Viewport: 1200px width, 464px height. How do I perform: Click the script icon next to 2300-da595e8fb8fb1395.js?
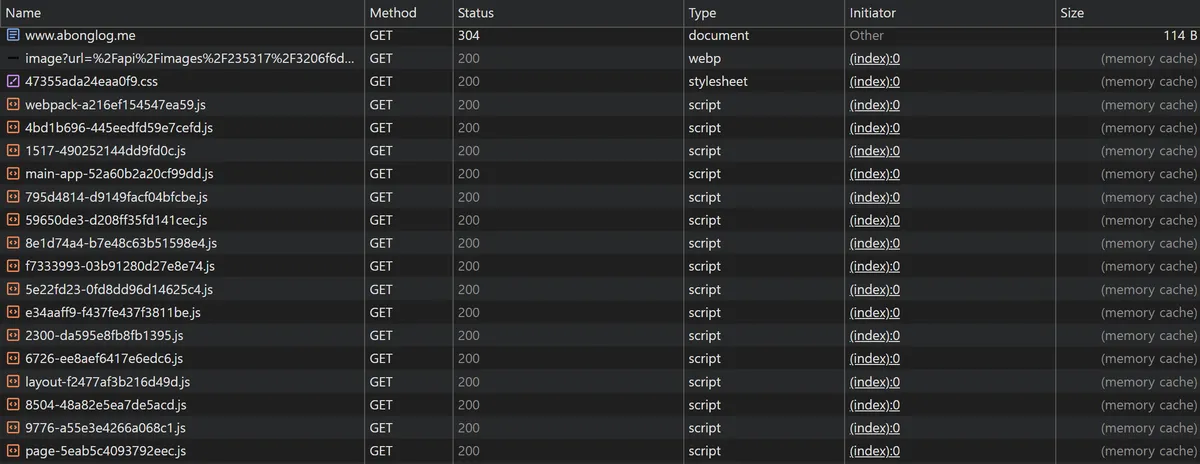(13, 335)
